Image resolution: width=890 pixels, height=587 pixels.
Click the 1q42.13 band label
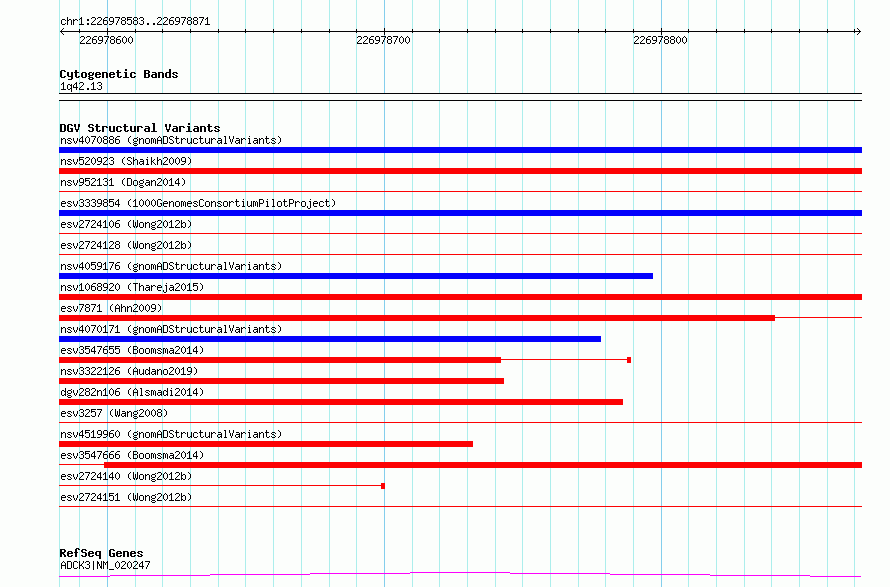tap(81, 86)
